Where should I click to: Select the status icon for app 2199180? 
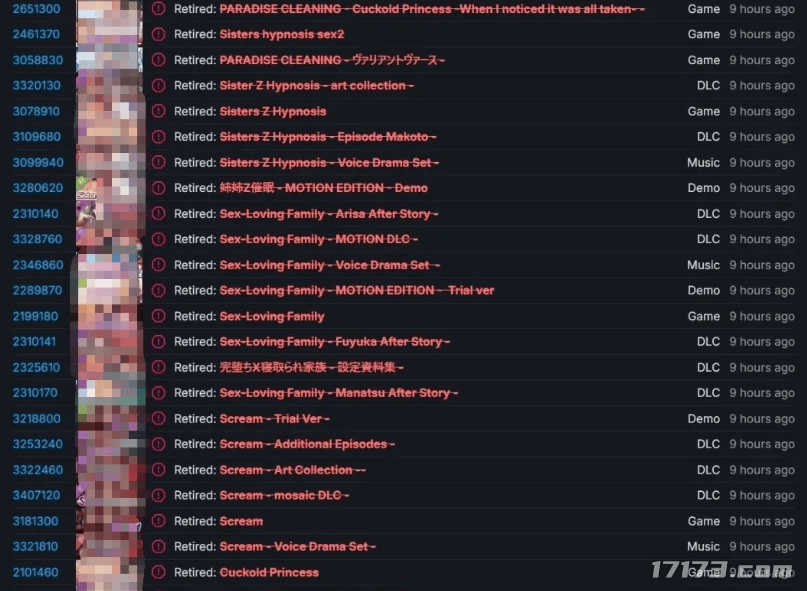click(x=159, y=316)
